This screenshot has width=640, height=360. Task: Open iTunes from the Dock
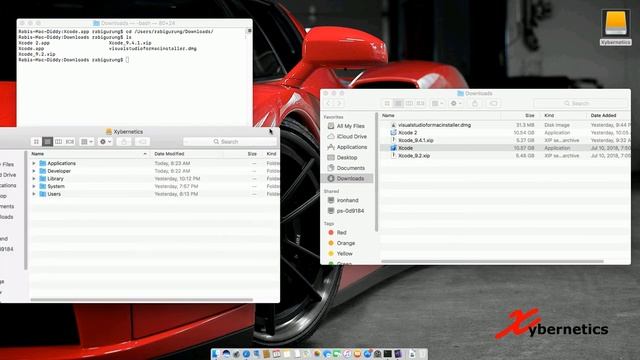tap(347, 354)
